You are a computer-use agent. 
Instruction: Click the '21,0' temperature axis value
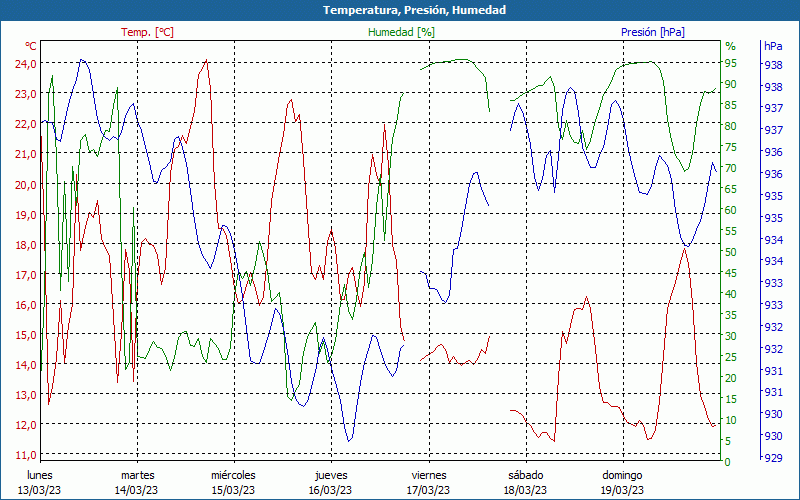(x=26, y=154)
